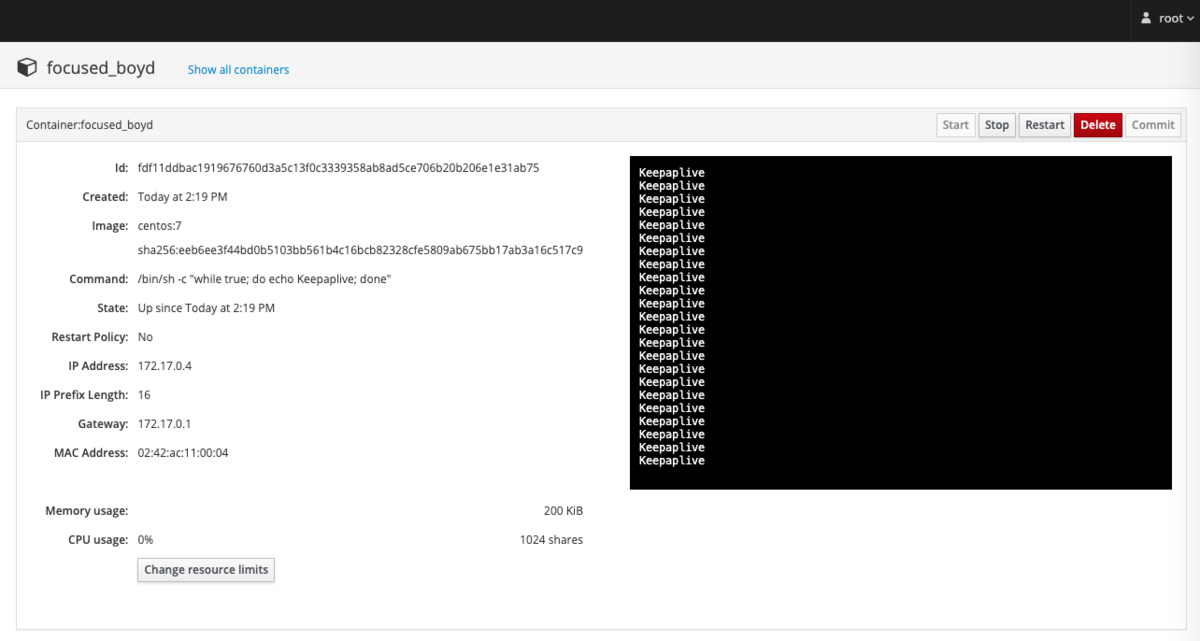
Task: Delete the focused_boyd container
Action: point(1097,124)
